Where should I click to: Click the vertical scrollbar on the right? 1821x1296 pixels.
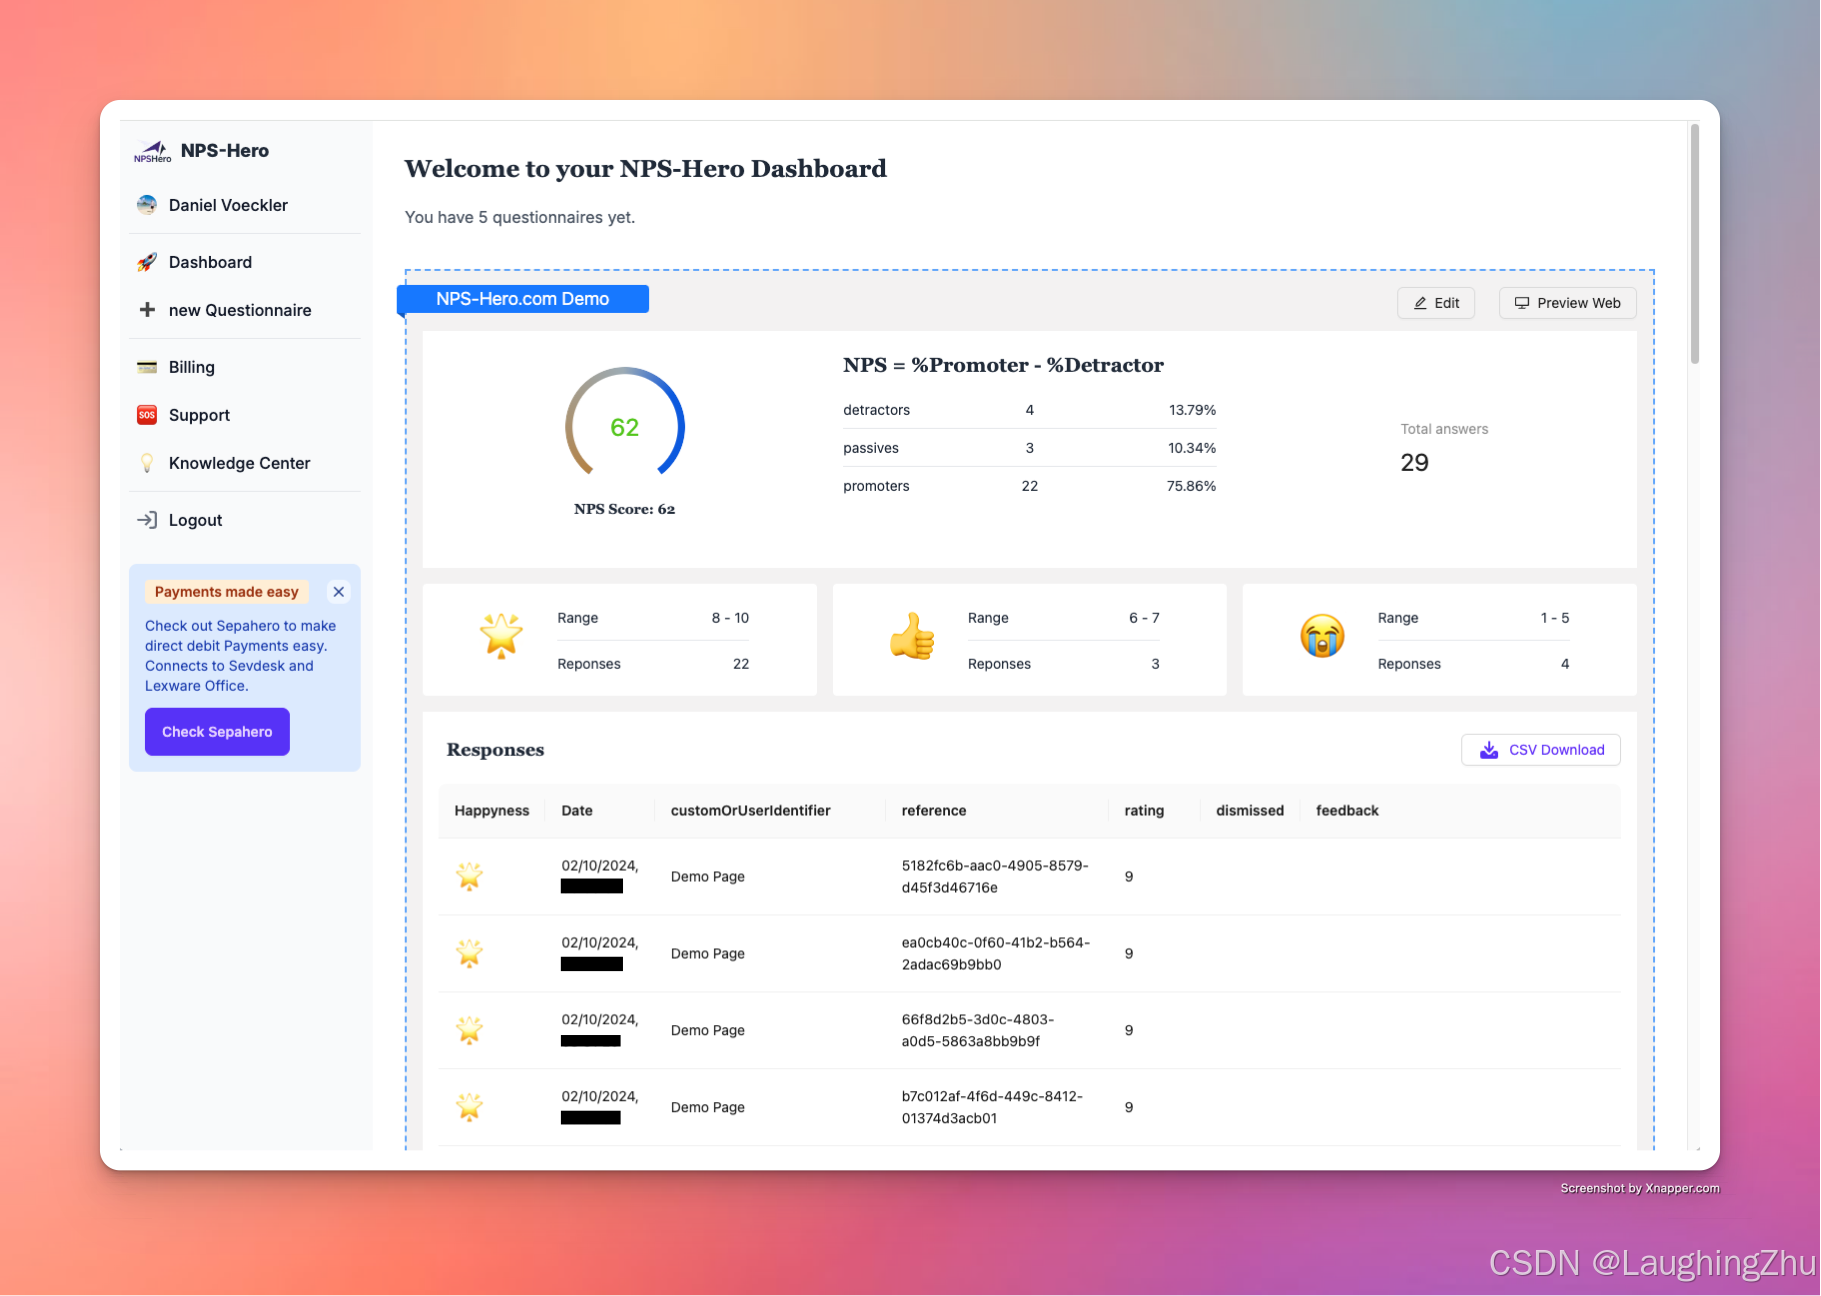click(1694, 244)
